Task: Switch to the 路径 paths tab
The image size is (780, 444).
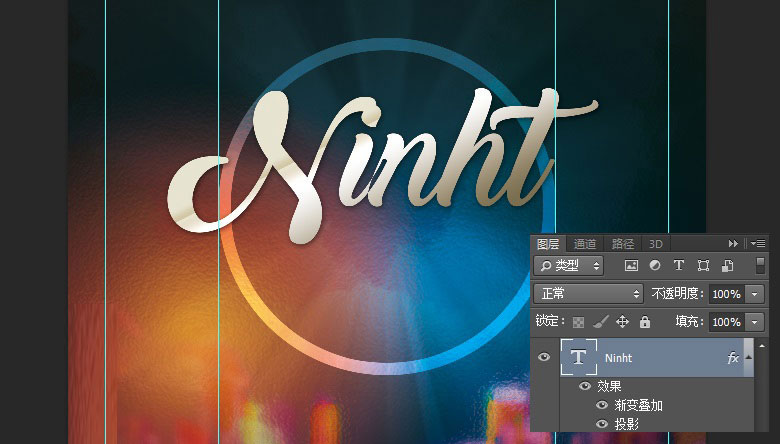Action: (x=623, y=244)
